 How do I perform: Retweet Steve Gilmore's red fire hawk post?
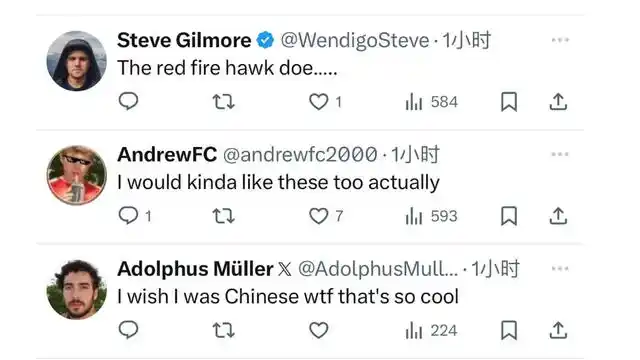click(224, 102)
